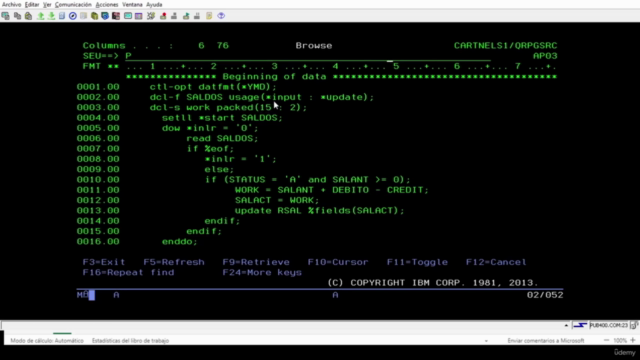The image size is (640, 360).
Task: Click the 'enddo;' line at 0016.00
Action: click(180, 242)
